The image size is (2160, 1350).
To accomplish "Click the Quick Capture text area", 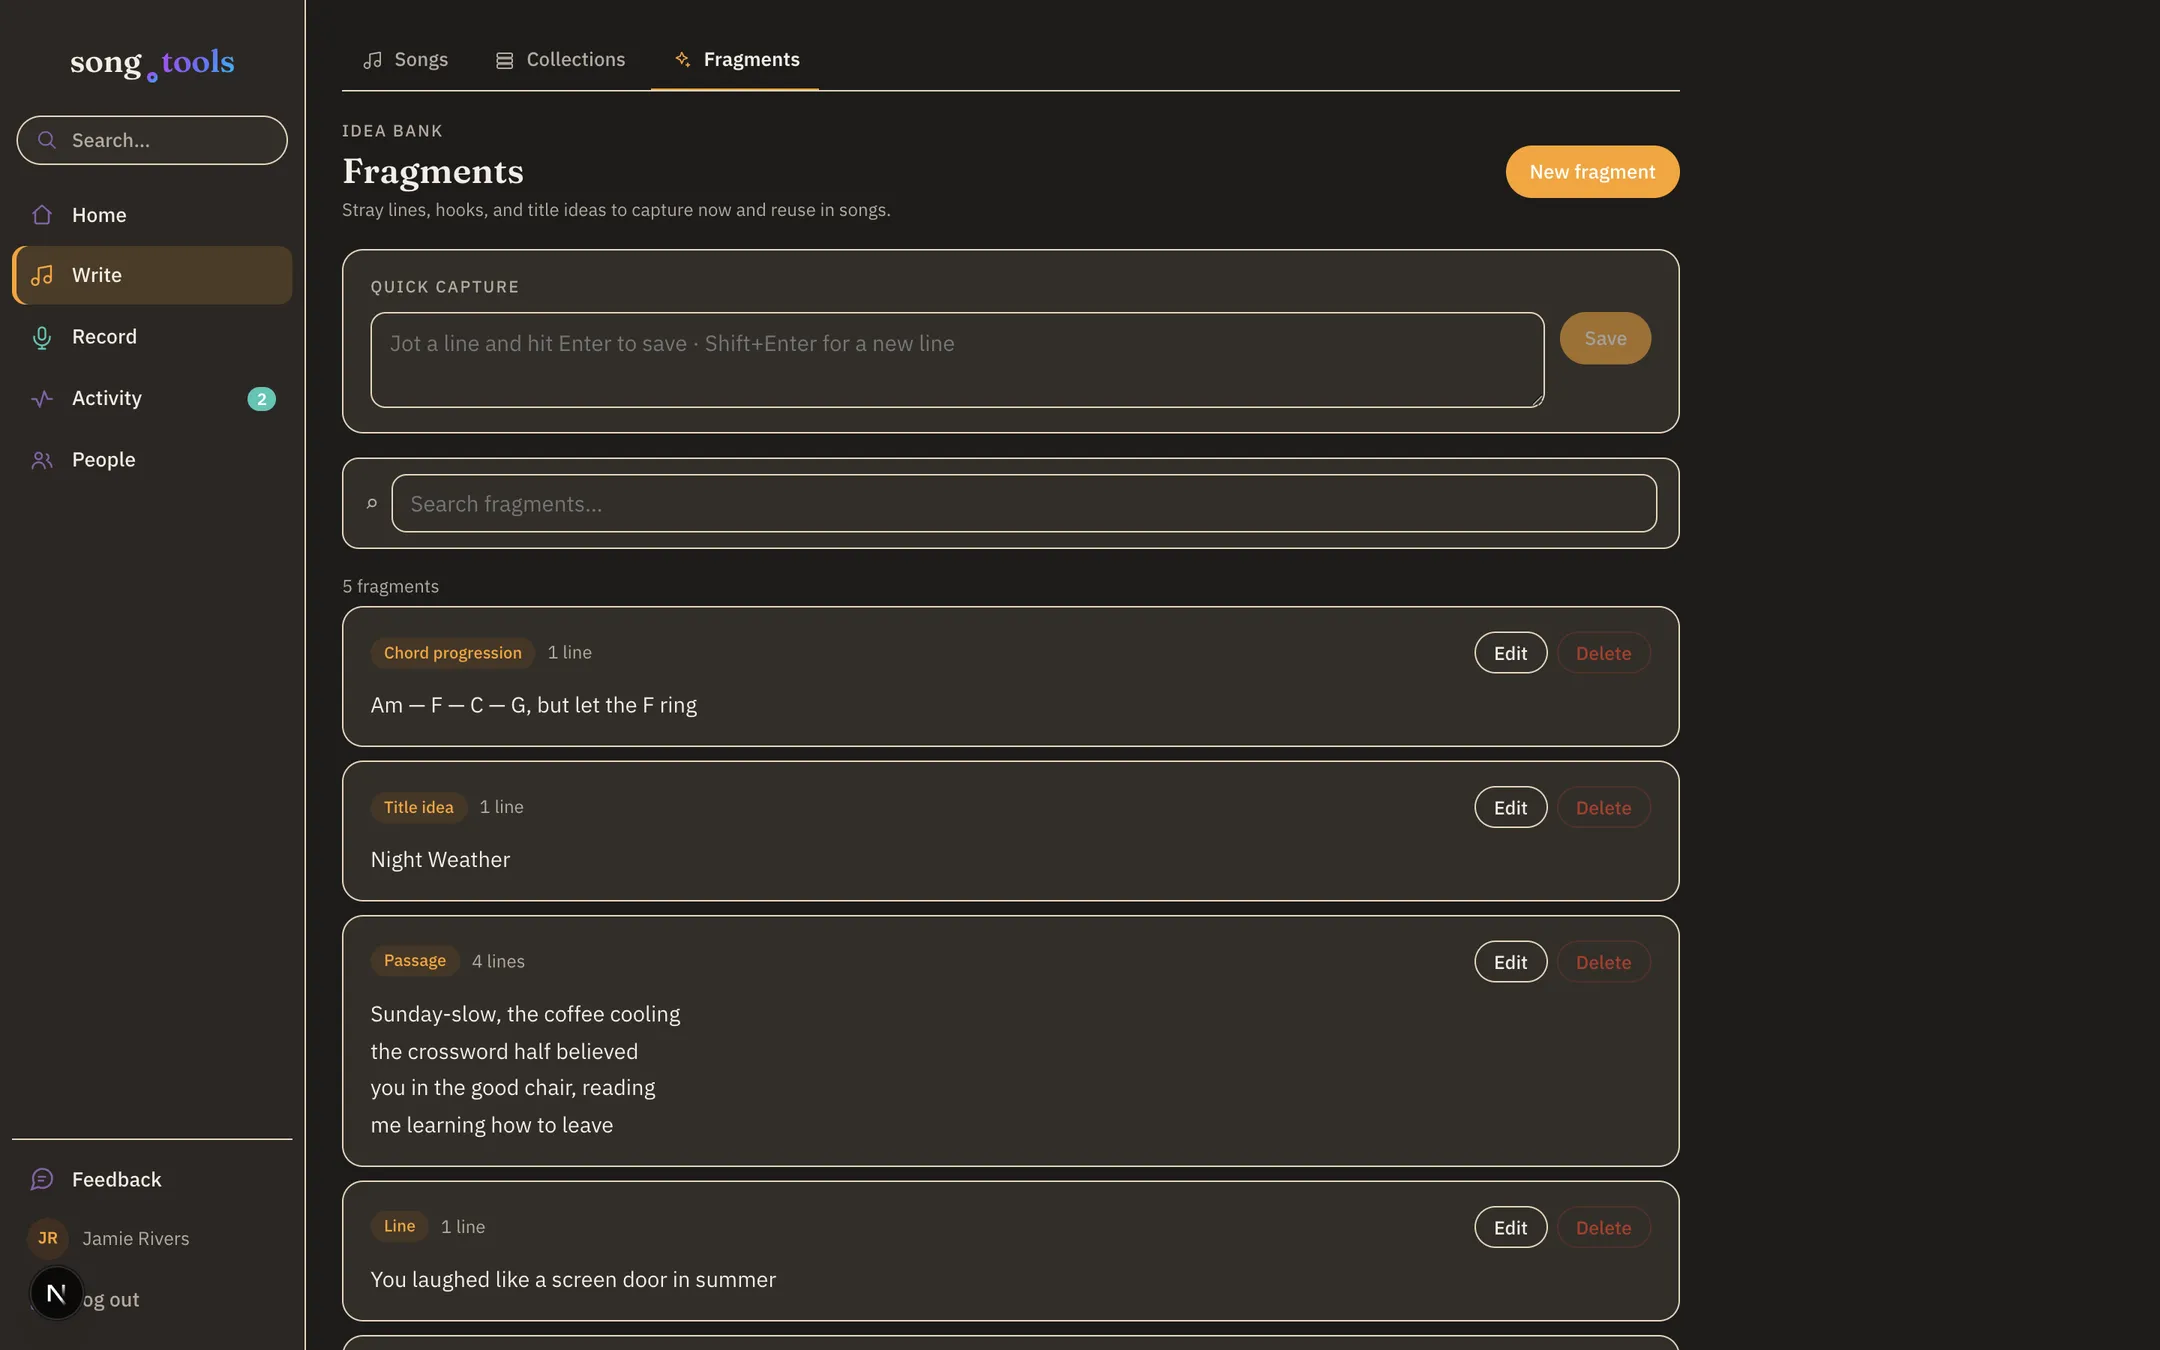I will tap(957, 360).
